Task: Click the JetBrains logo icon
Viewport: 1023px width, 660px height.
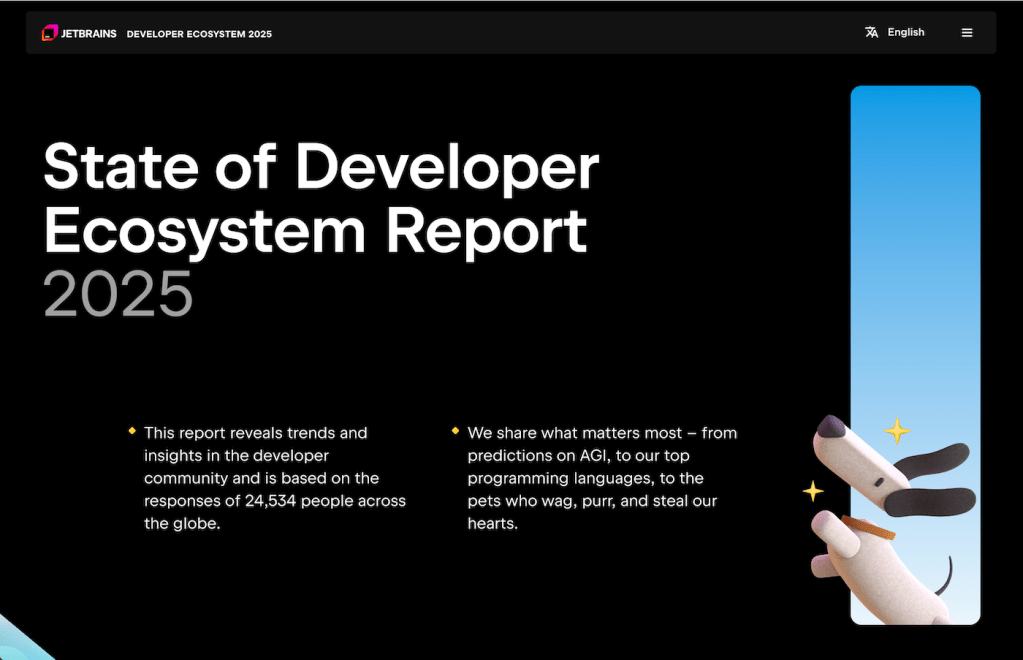Action: click(49, 33)
